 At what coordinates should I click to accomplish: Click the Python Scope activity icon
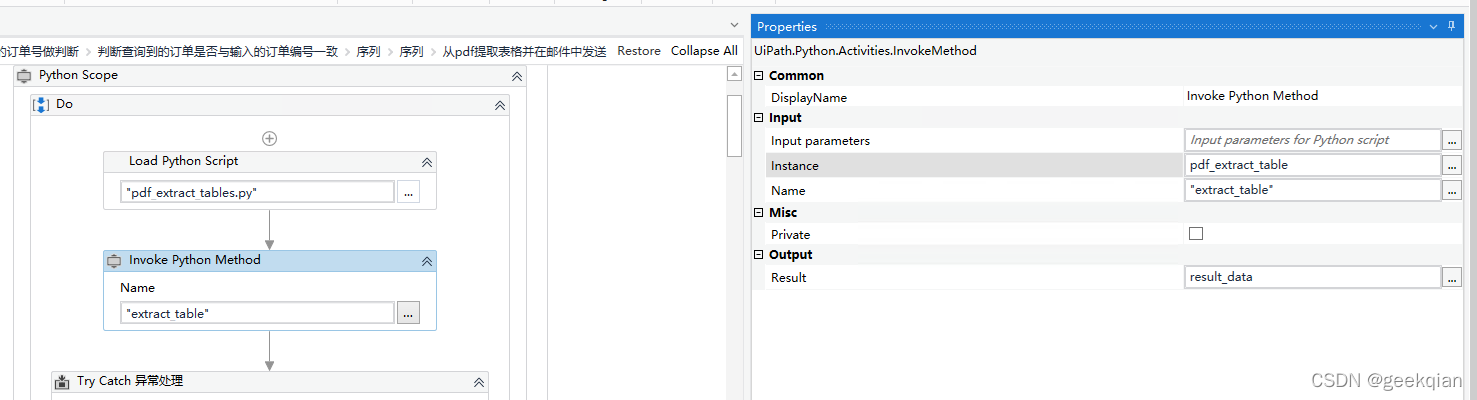(x=24, y=76)
